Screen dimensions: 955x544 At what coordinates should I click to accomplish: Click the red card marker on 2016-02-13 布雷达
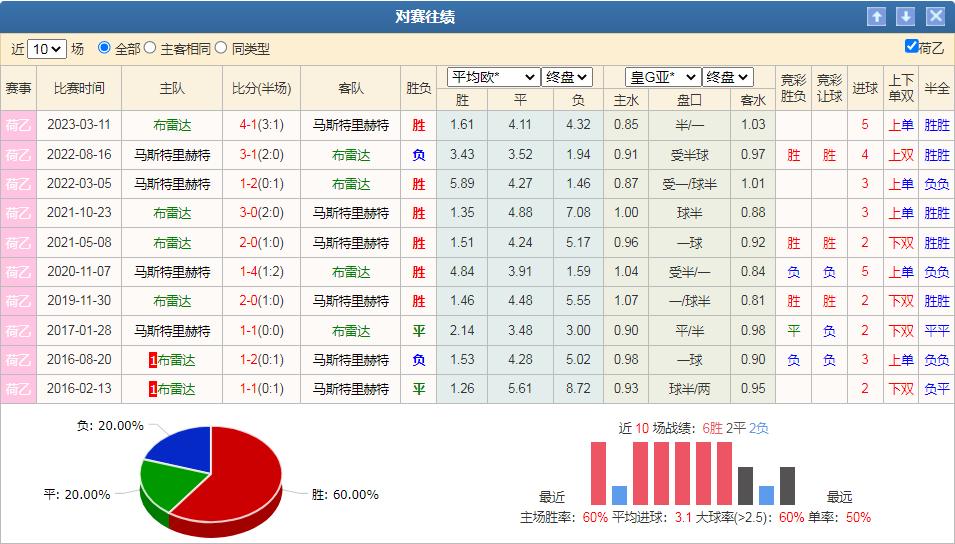coord(153,389)
